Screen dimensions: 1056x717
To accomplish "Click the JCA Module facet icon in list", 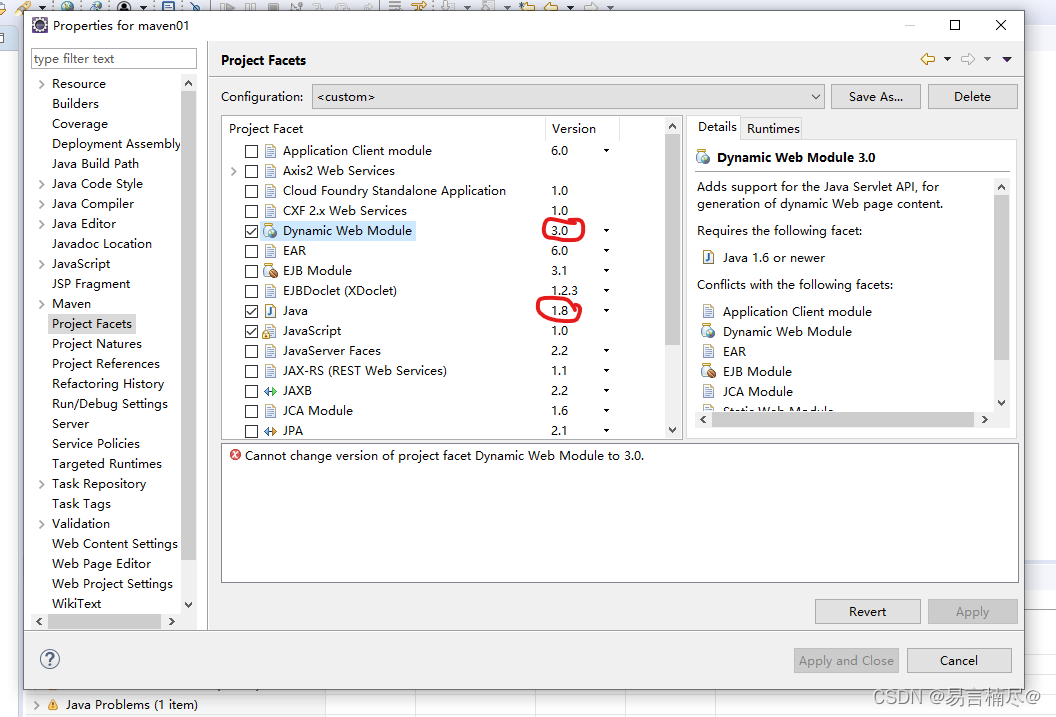I will [270, 411].
